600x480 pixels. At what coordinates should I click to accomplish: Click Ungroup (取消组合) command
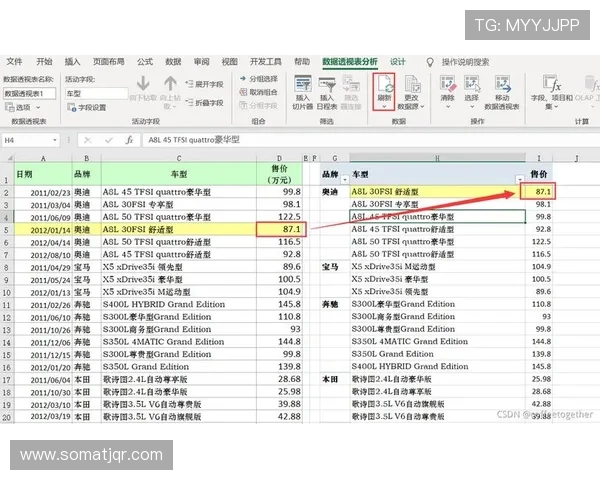[x=259, y=92]
